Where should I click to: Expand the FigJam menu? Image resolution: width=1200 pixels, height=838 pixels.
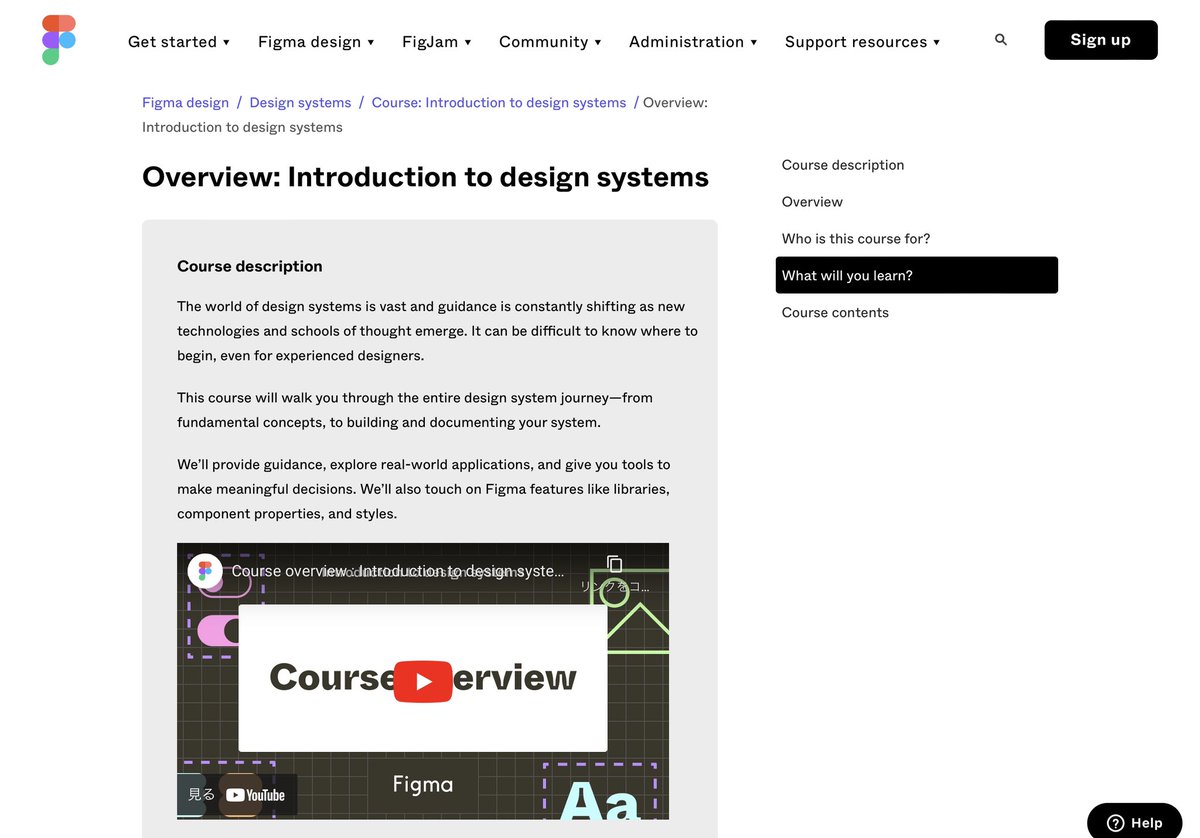[x=437, y=42]
